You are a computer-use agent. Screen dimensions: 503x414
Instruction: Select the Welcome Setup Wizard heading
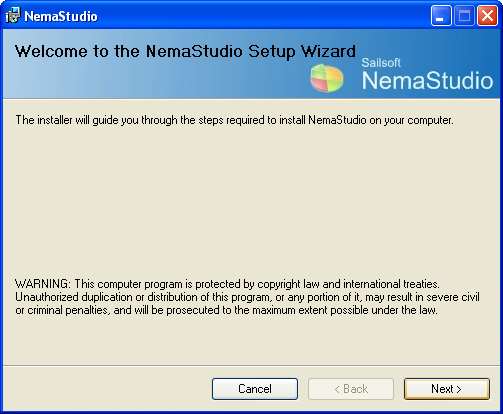point(185,51)
